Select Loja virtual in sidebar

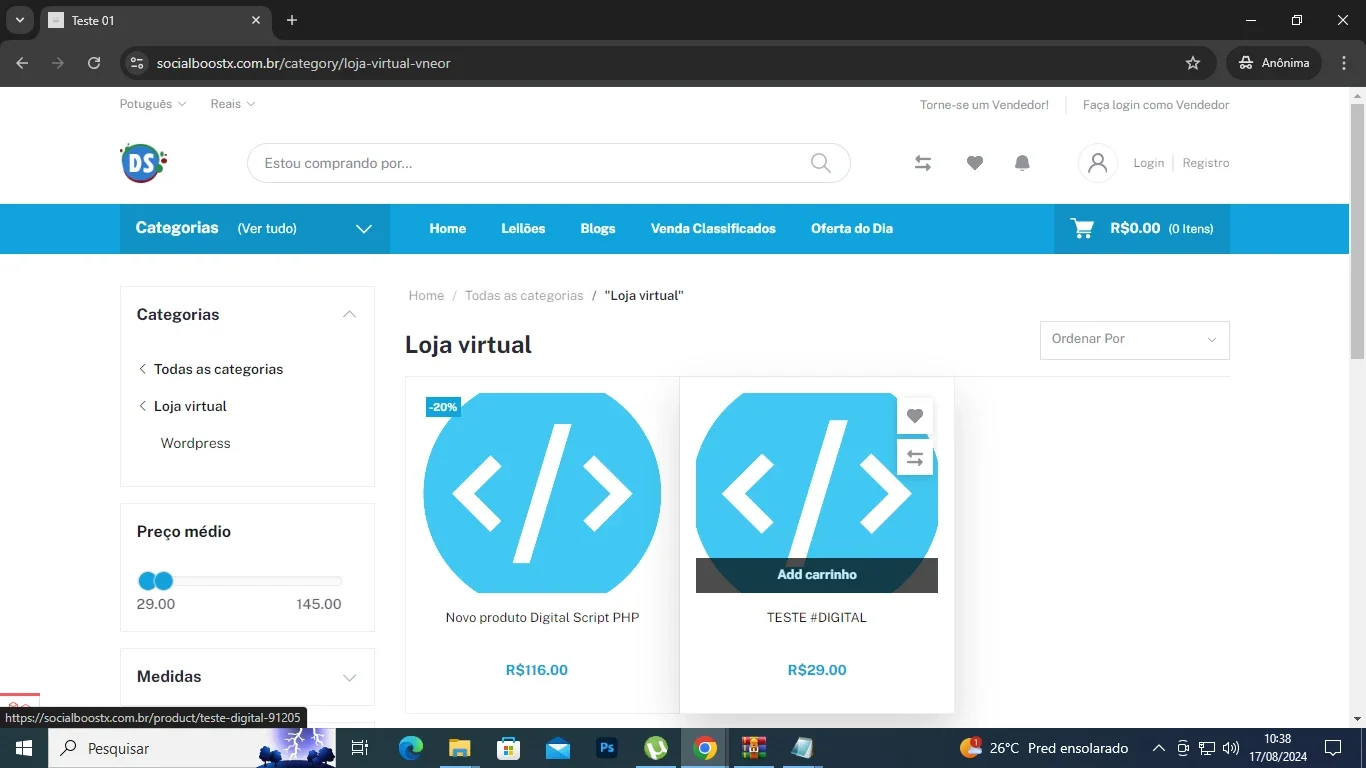tap(190, 406)
